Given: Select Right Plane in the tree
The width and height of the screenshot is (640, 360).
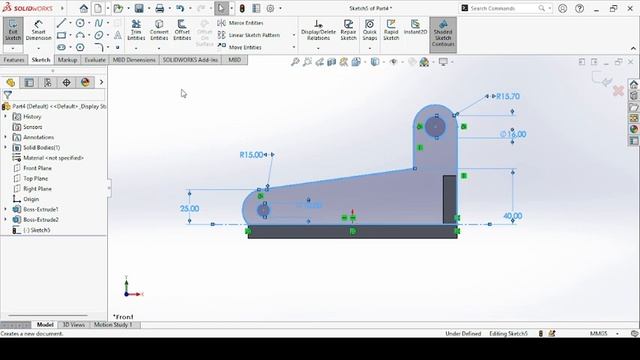Looking at the screenshot, I should 37,189.
